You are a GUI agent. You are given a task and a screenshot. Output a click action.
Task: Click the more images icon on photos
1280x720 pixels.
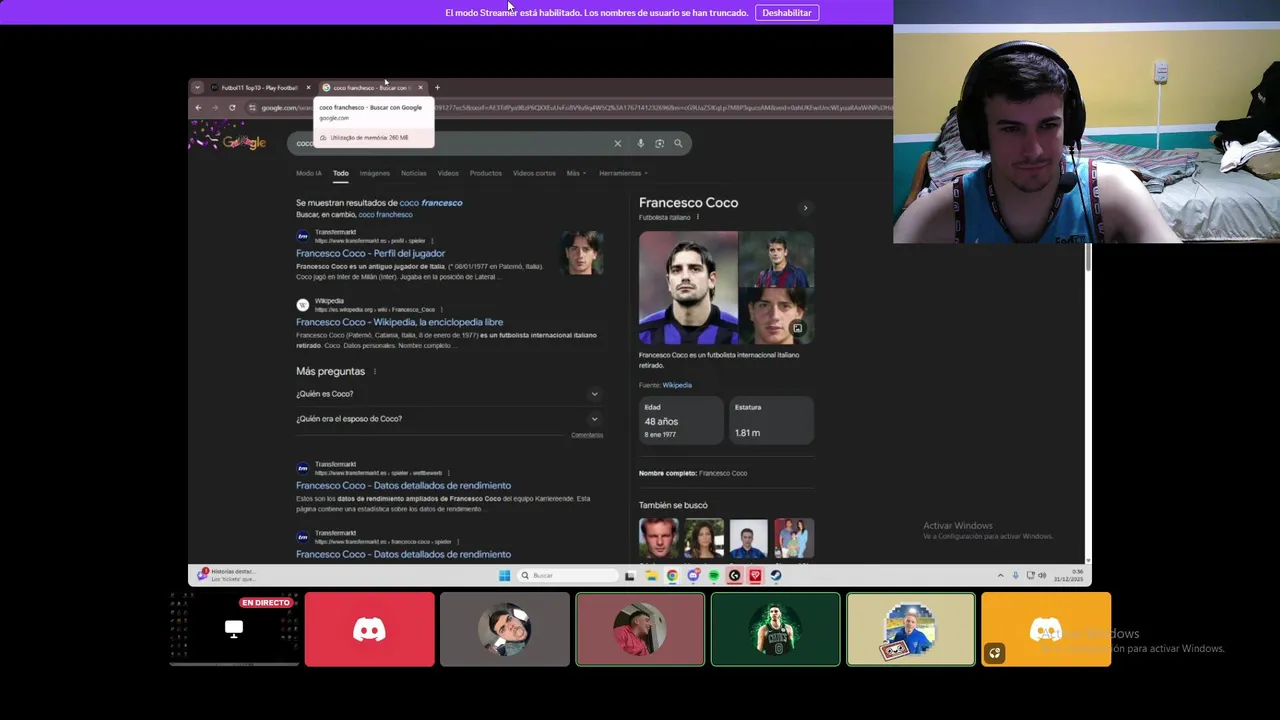(x=797, y=328)
